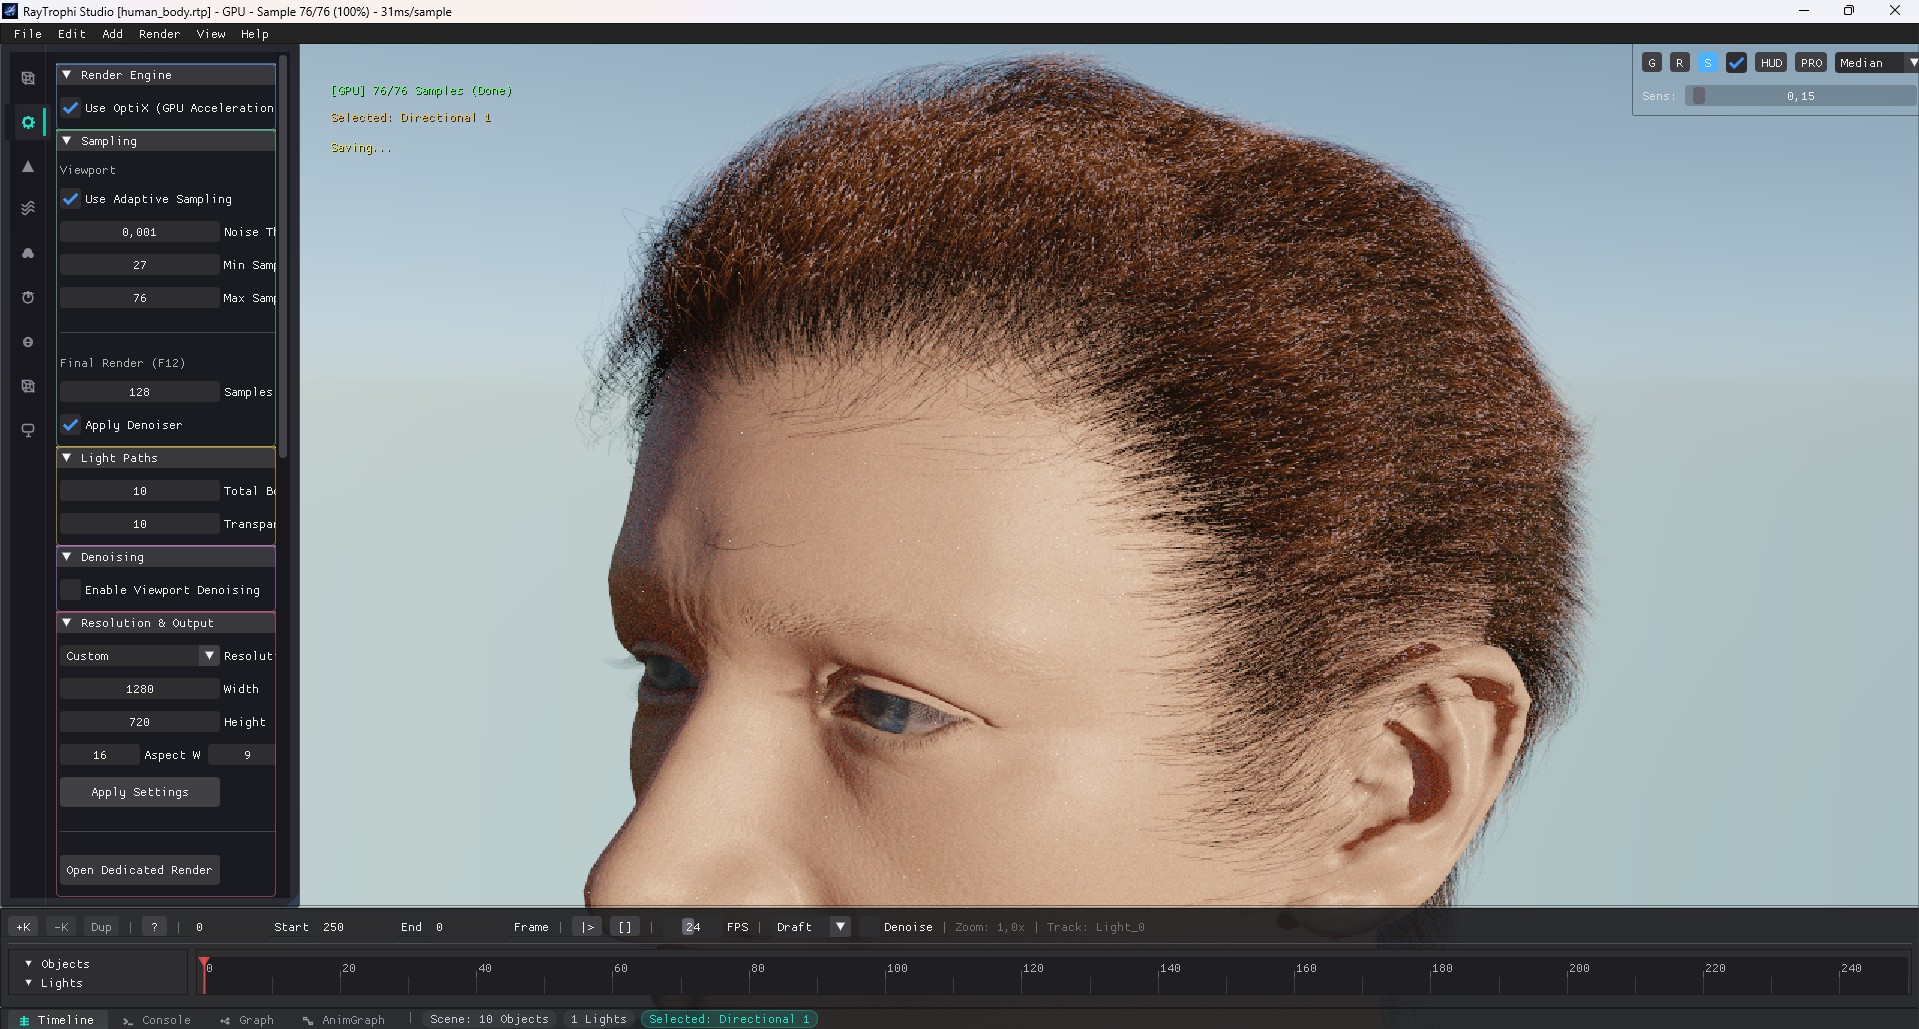The image size is (1919, 1029).
Task: Disable Use OptiX GPU Acceleration
Action: 70,108
